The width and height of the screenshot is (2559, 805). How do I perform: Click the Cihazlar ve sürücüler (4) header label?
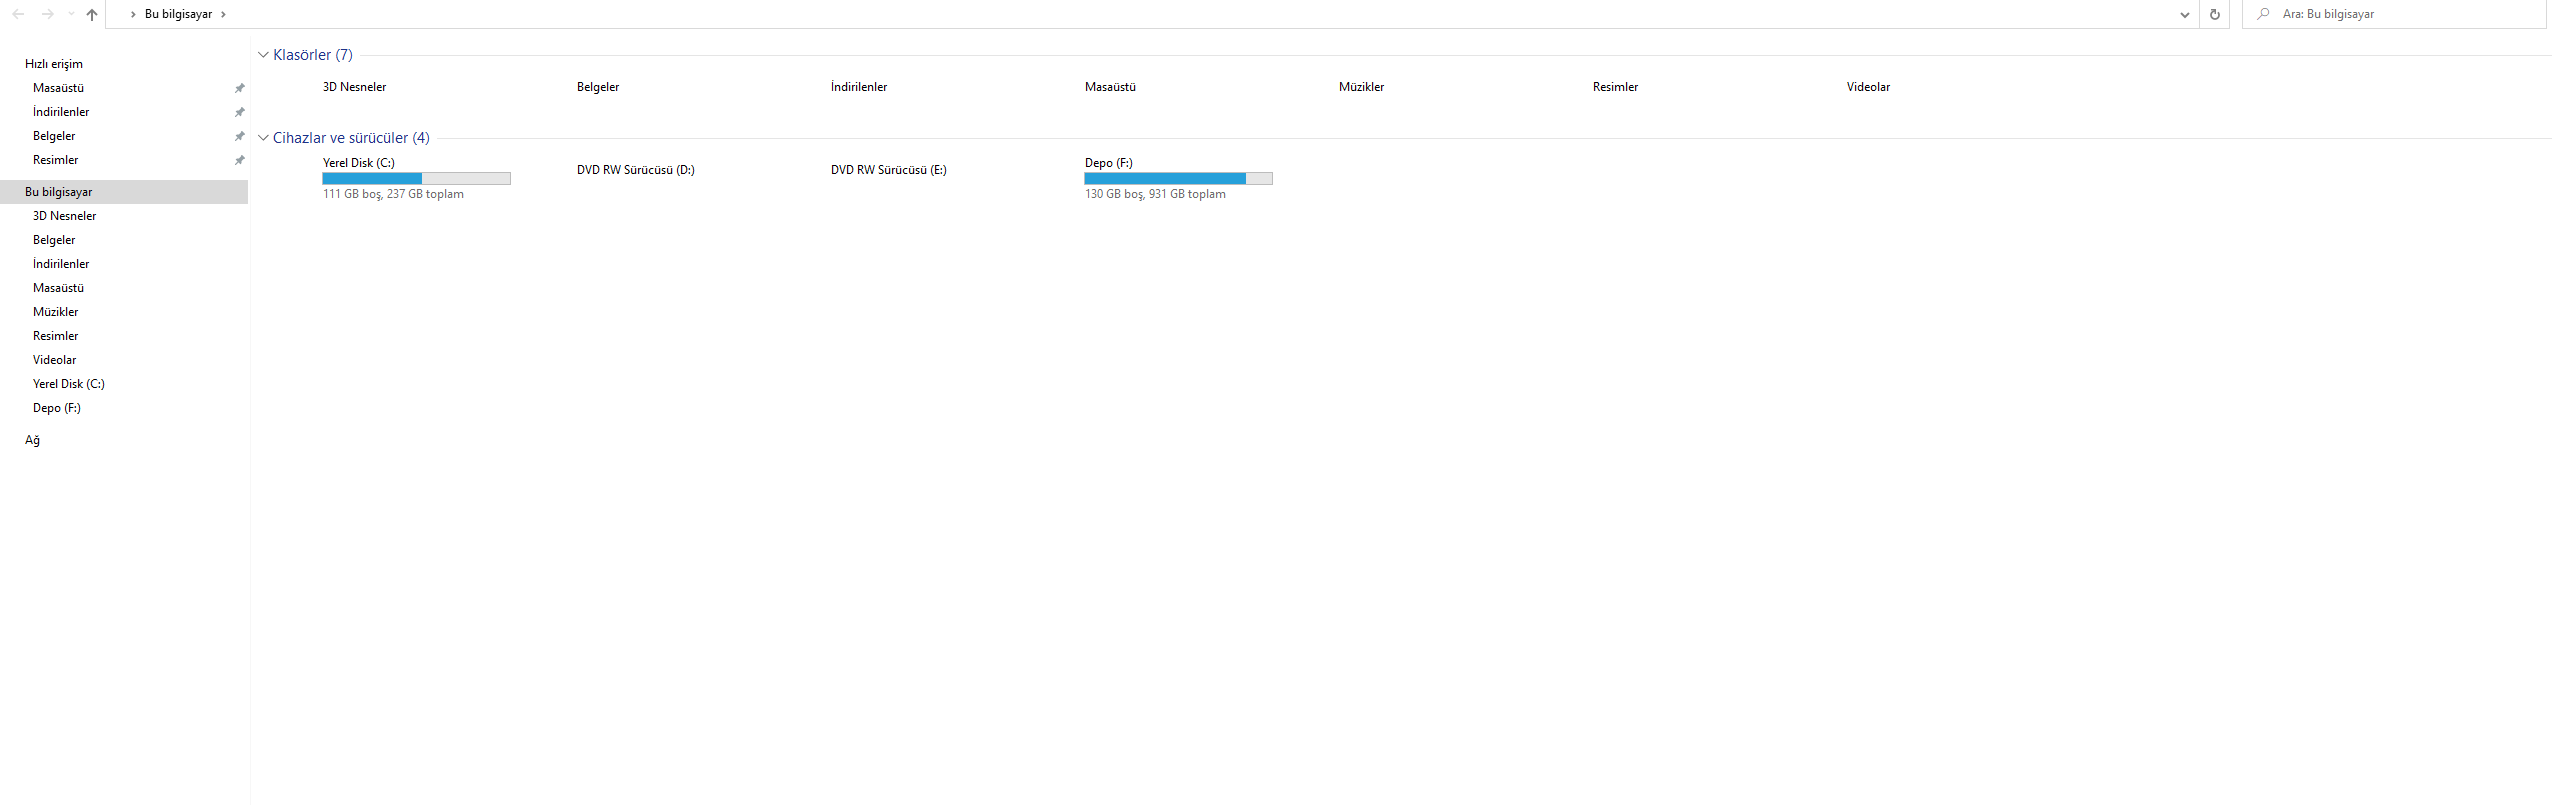click(351, 138)
